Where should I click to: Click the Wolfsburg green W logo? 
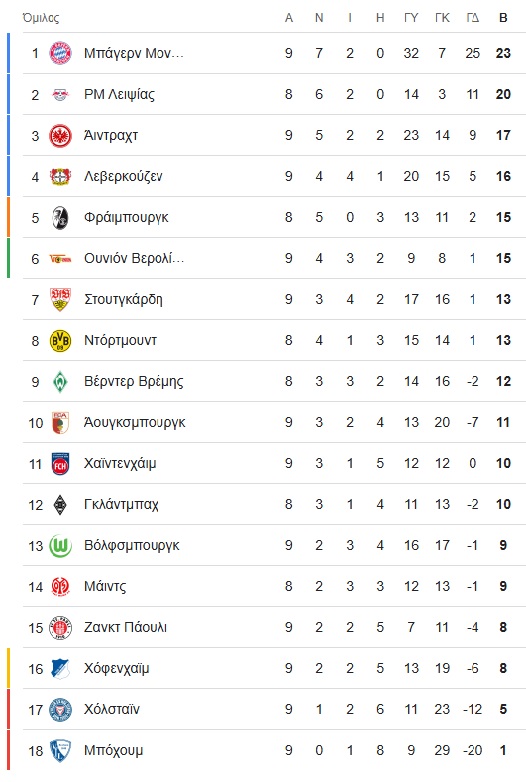coord(60,546)
